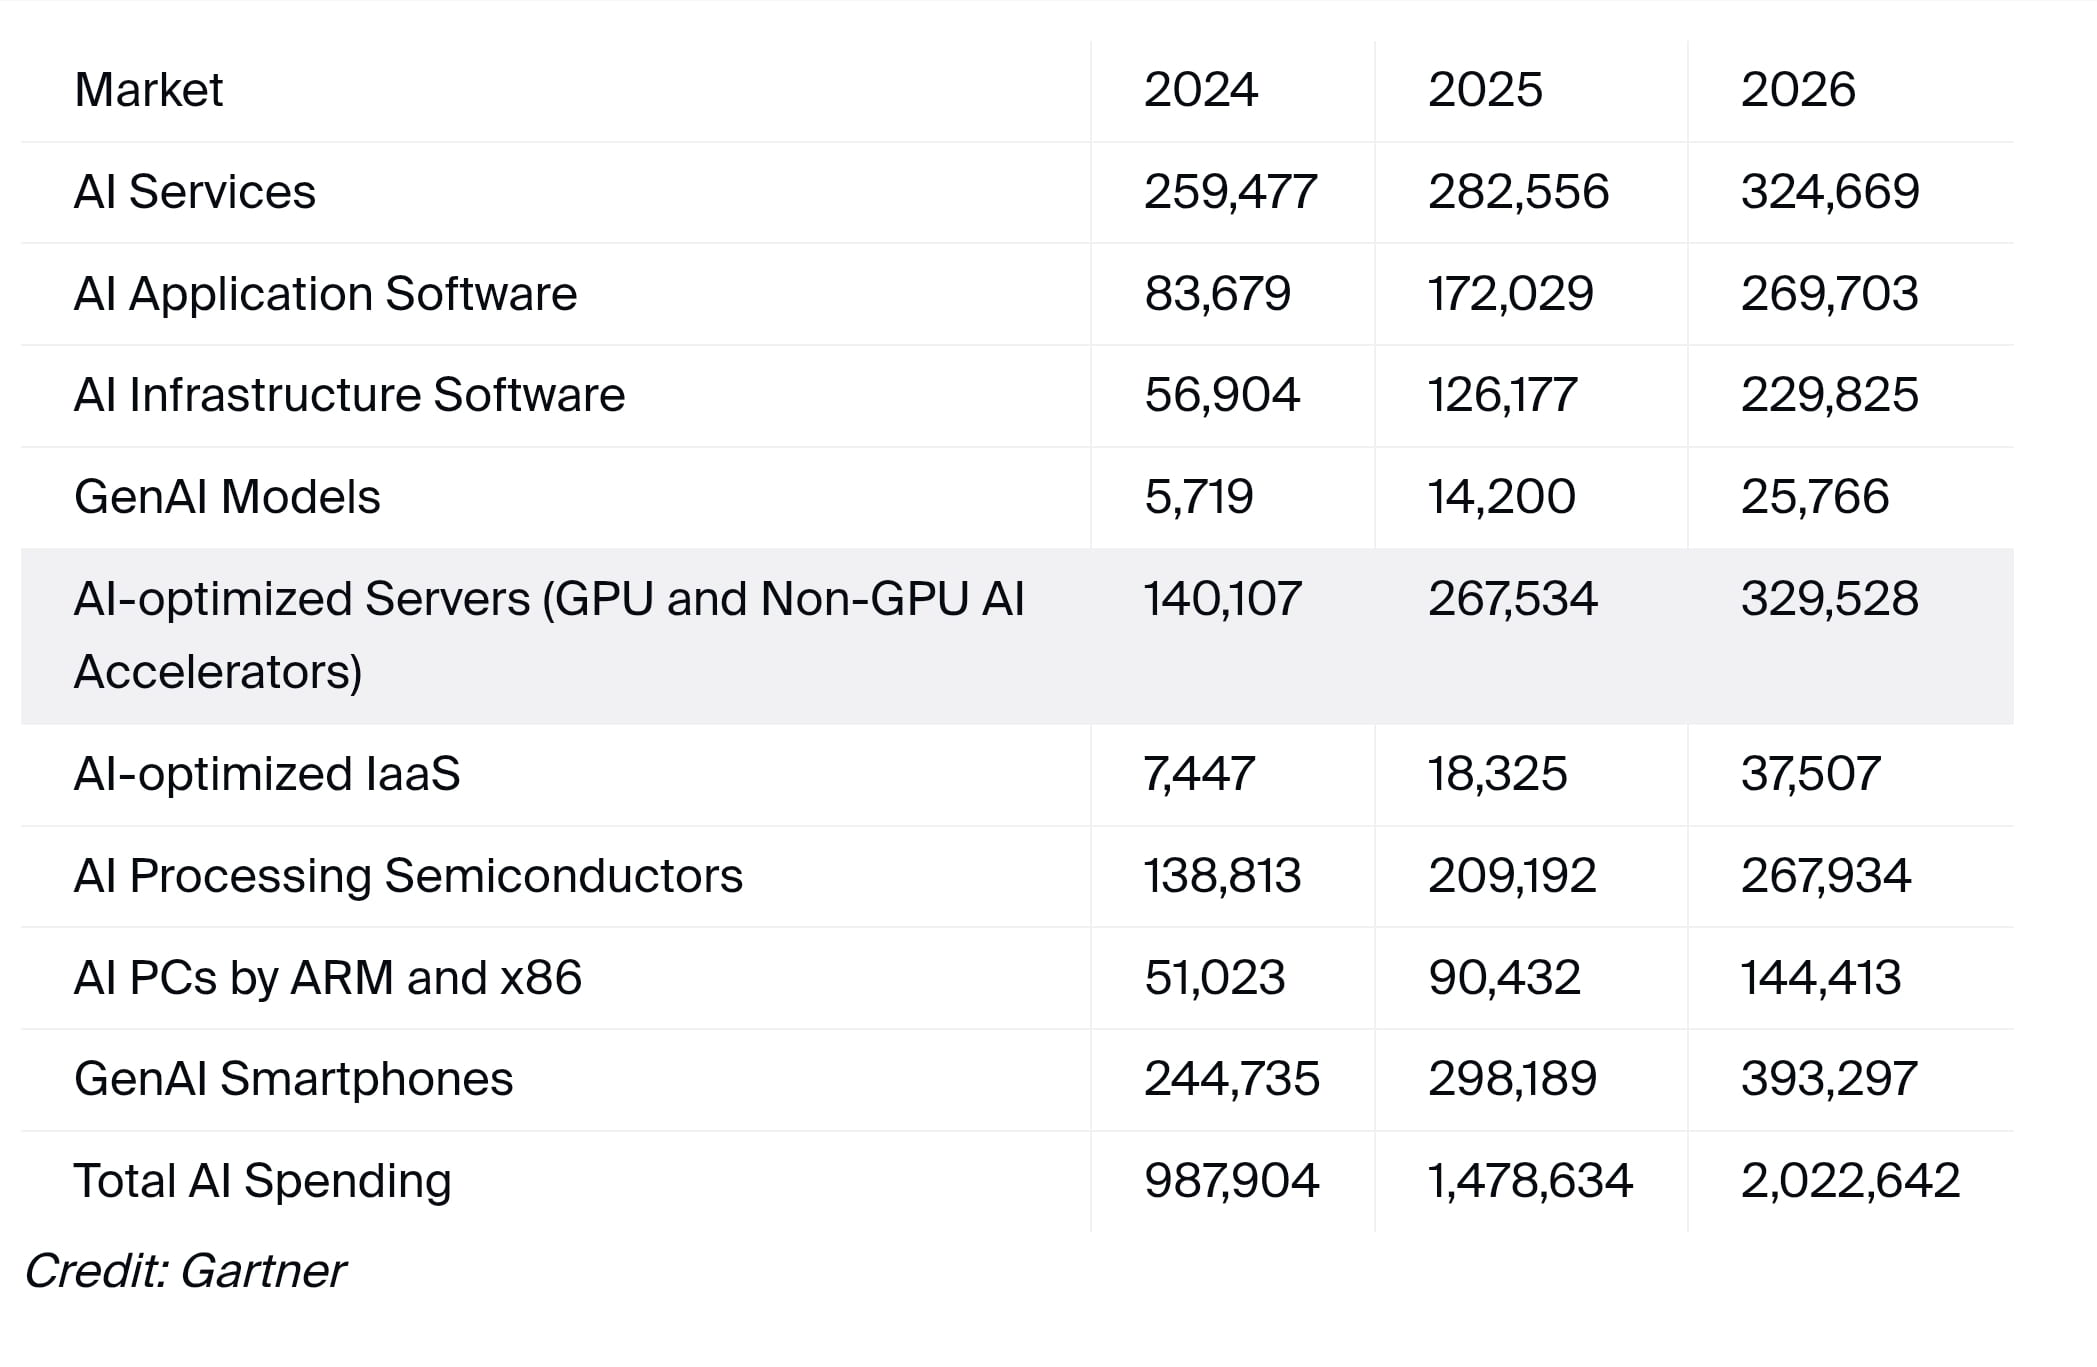The height and width of the screenshot is (1367, 2097).
Task: Select the AI Infrastructure Software label
Action: tap(350, 395)
